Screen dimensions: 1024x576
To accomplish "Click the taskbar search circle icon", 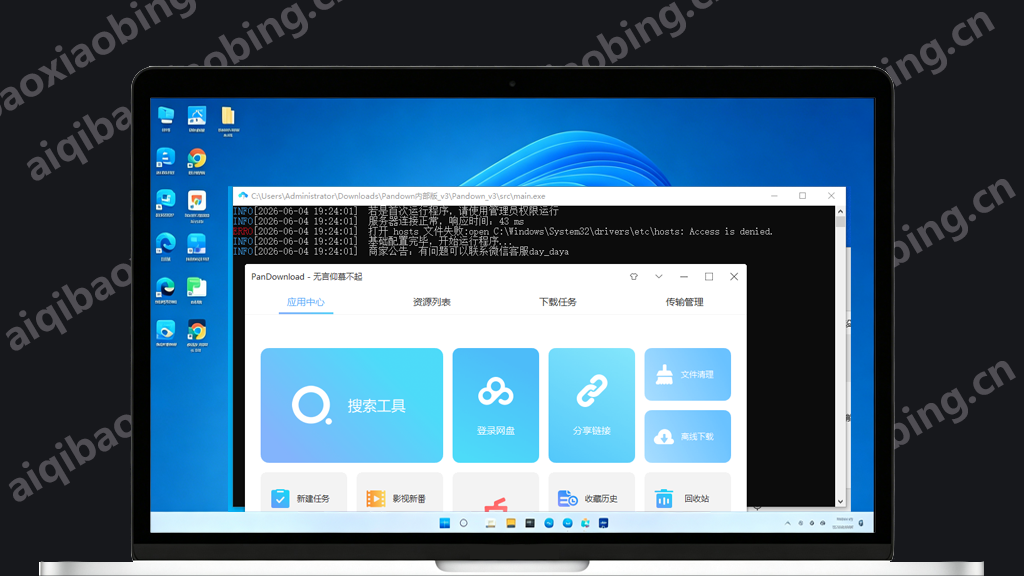I will coord(464,523).
